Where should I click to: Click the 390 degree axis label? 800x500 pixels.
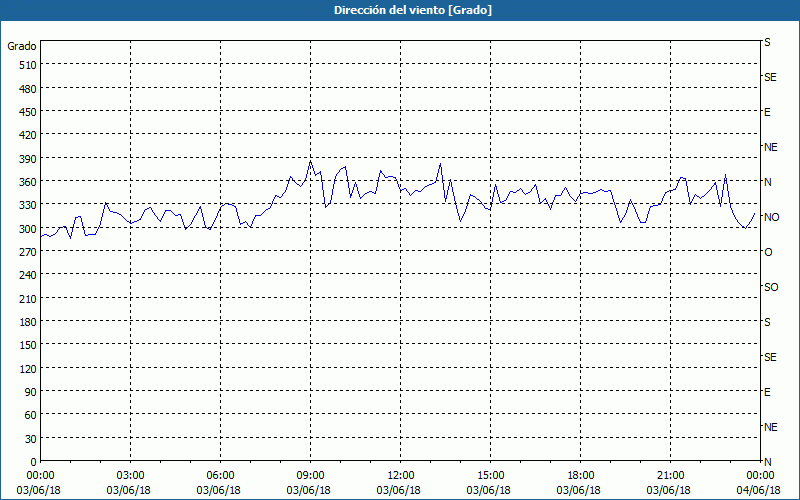coord(29,159)
